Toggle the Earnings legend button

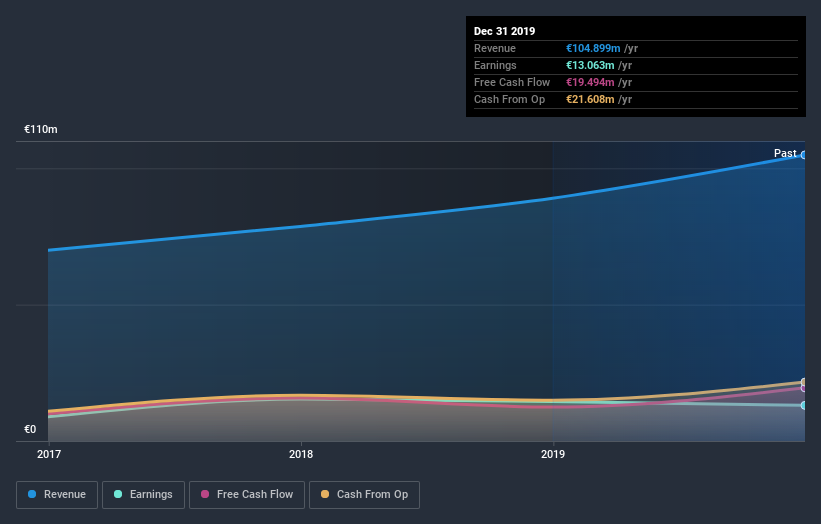(143, 495)
